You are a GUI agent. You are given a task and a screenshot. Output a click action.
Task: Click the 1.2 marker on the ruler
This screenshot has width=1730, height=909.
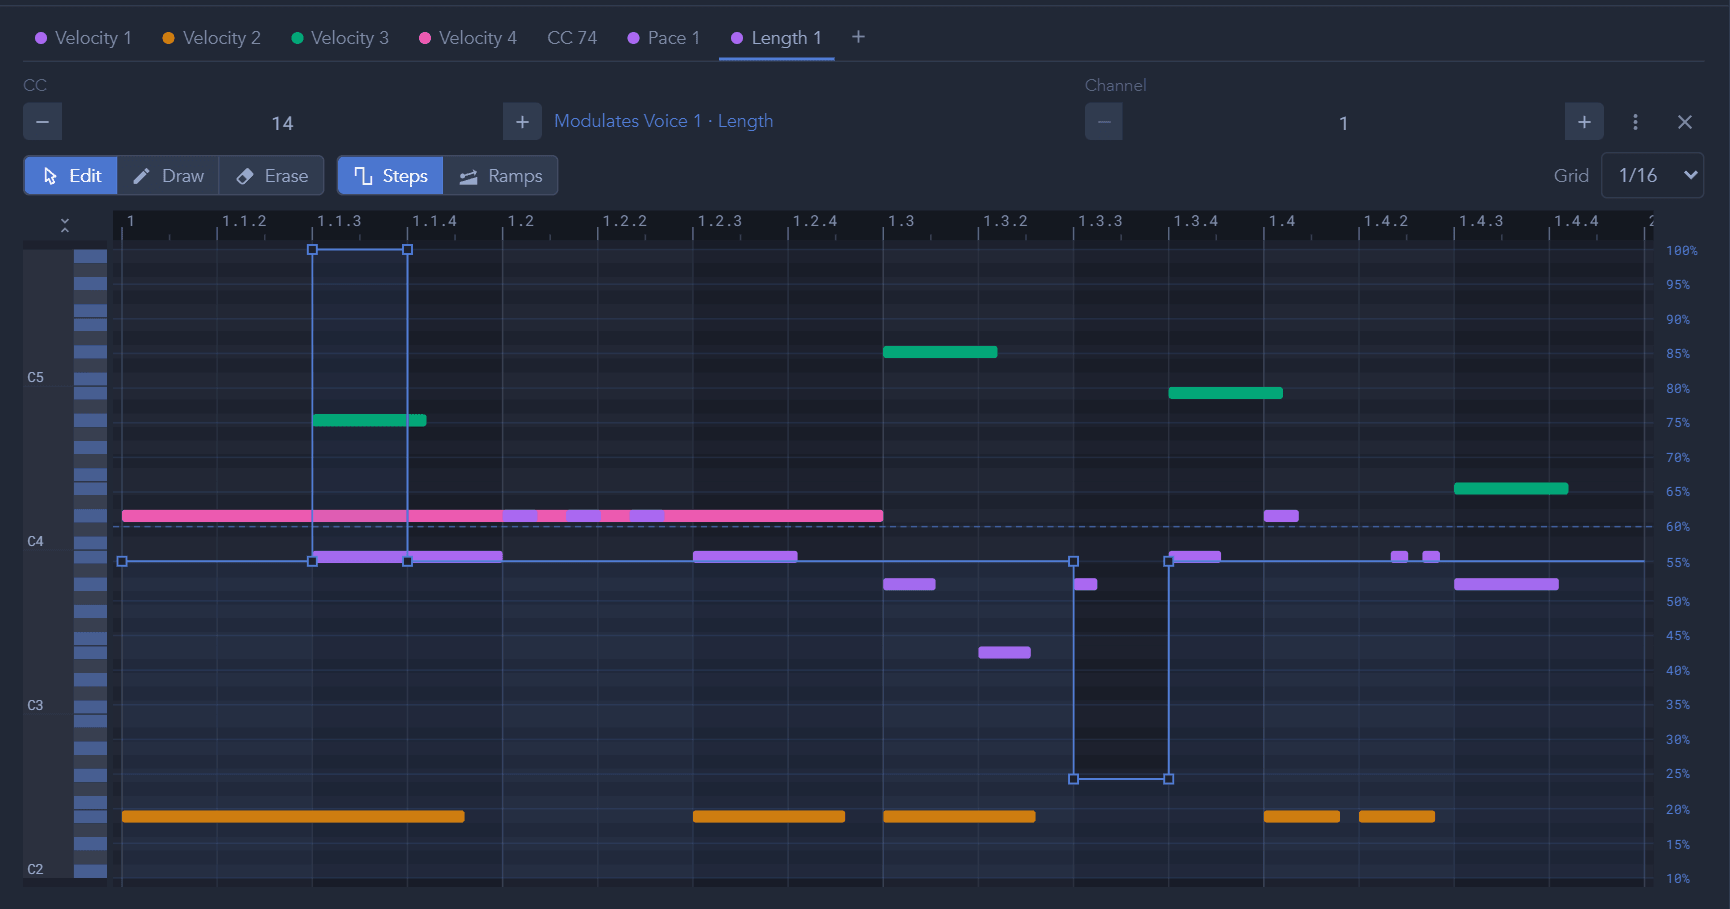(520, 221)
